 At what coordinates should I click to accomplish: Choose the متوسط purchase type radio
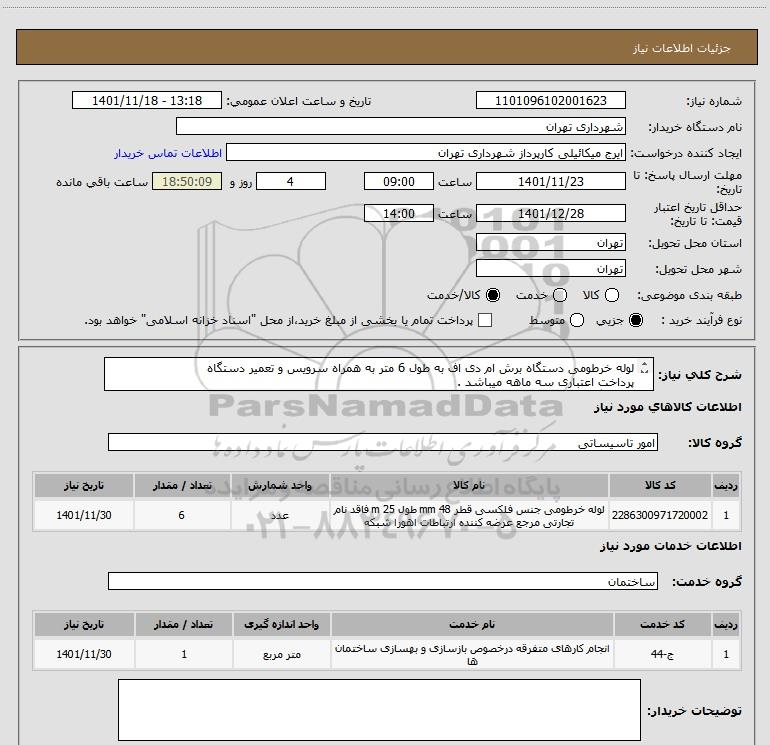[x=577, y=320]
